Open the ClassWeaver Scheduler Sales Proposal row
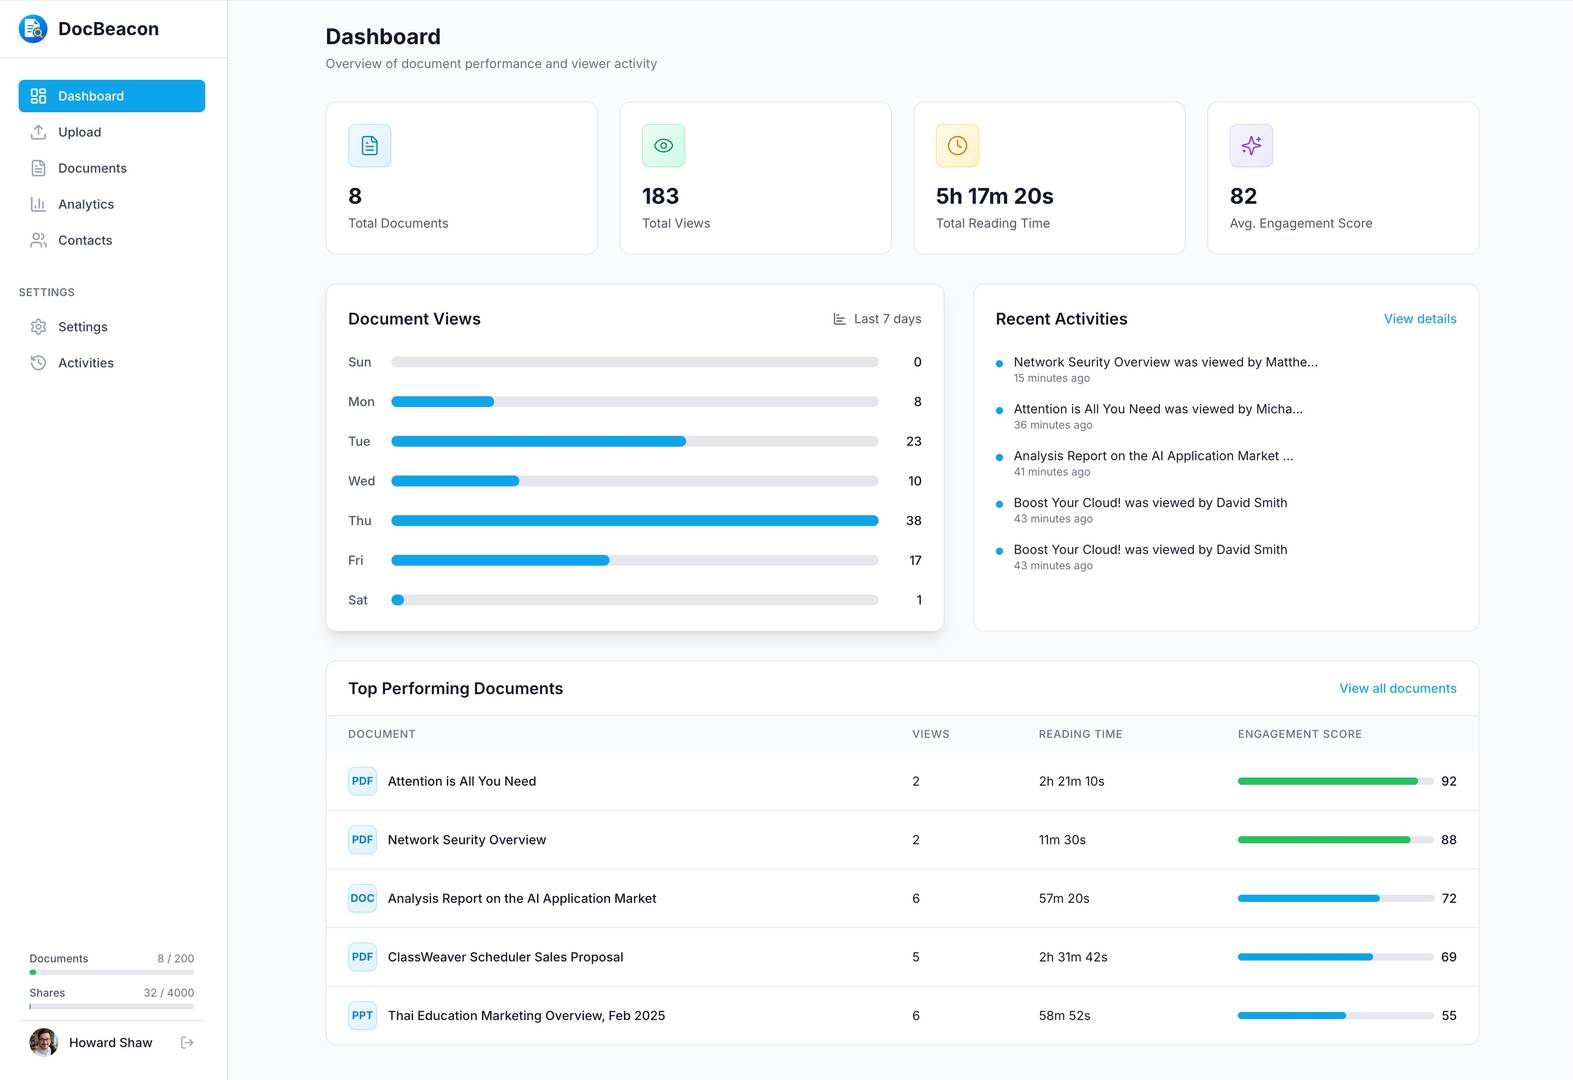1573x1080 pixels. tap(505, 957)
